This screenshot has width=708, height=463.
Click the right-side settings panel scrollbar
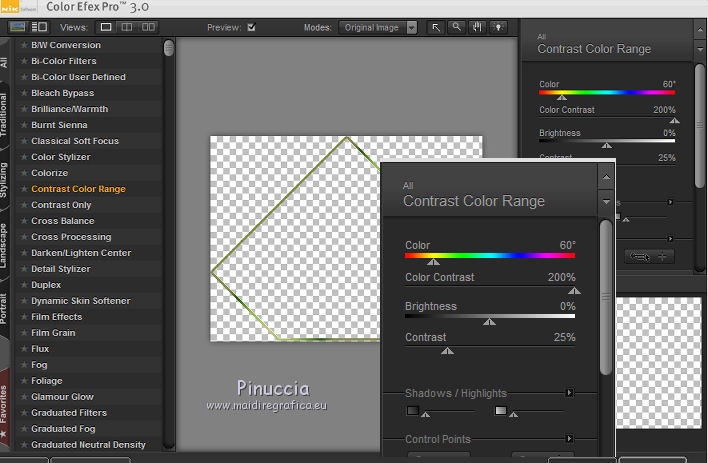coord(699,126)
